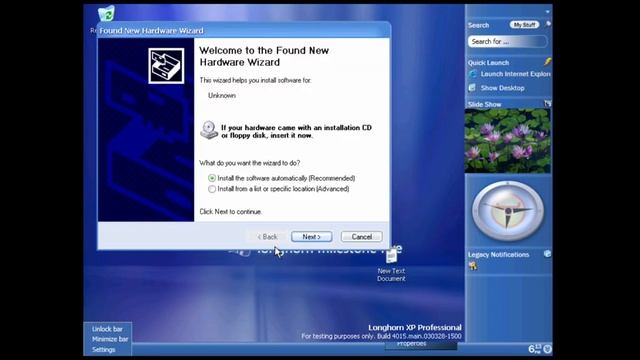Click the Slide Show tile options icon
This screenshot has height=360, width=640.
pyautogui.click(x=547, y=104)
